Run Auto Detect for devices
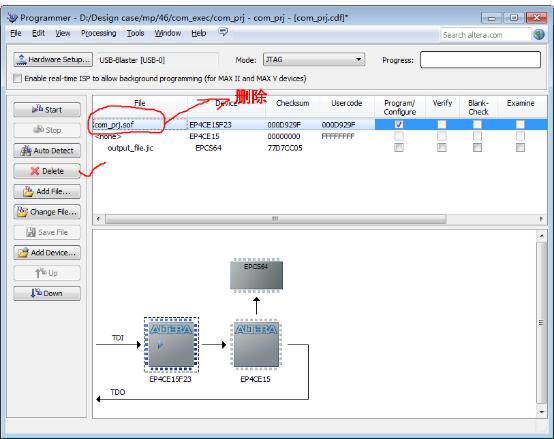 coord(47,151)
